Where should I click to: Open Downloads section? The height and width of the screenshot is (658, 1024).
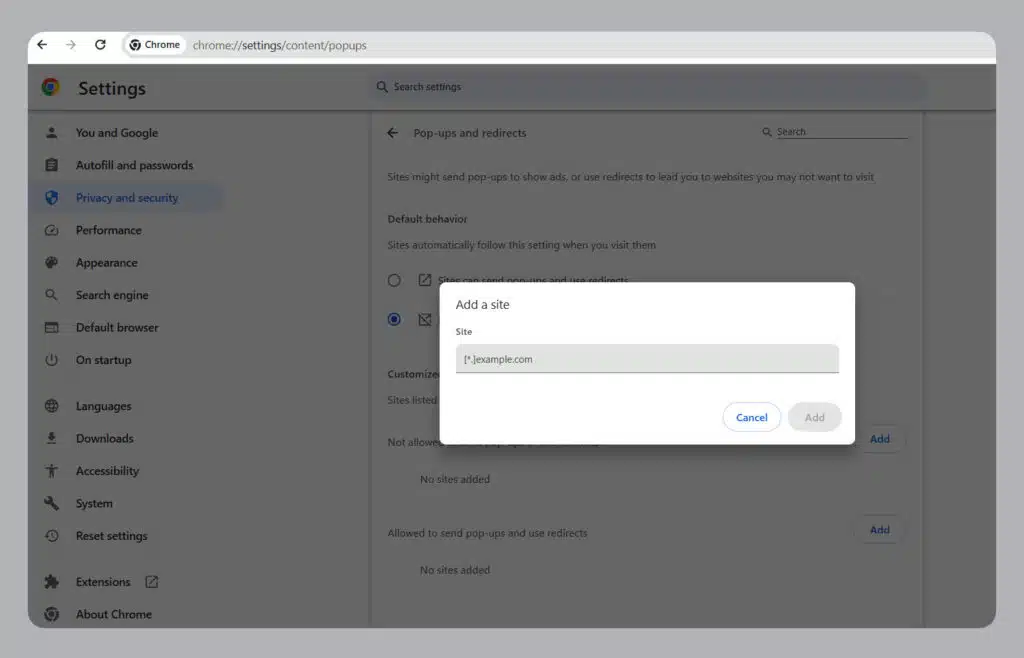104,439
